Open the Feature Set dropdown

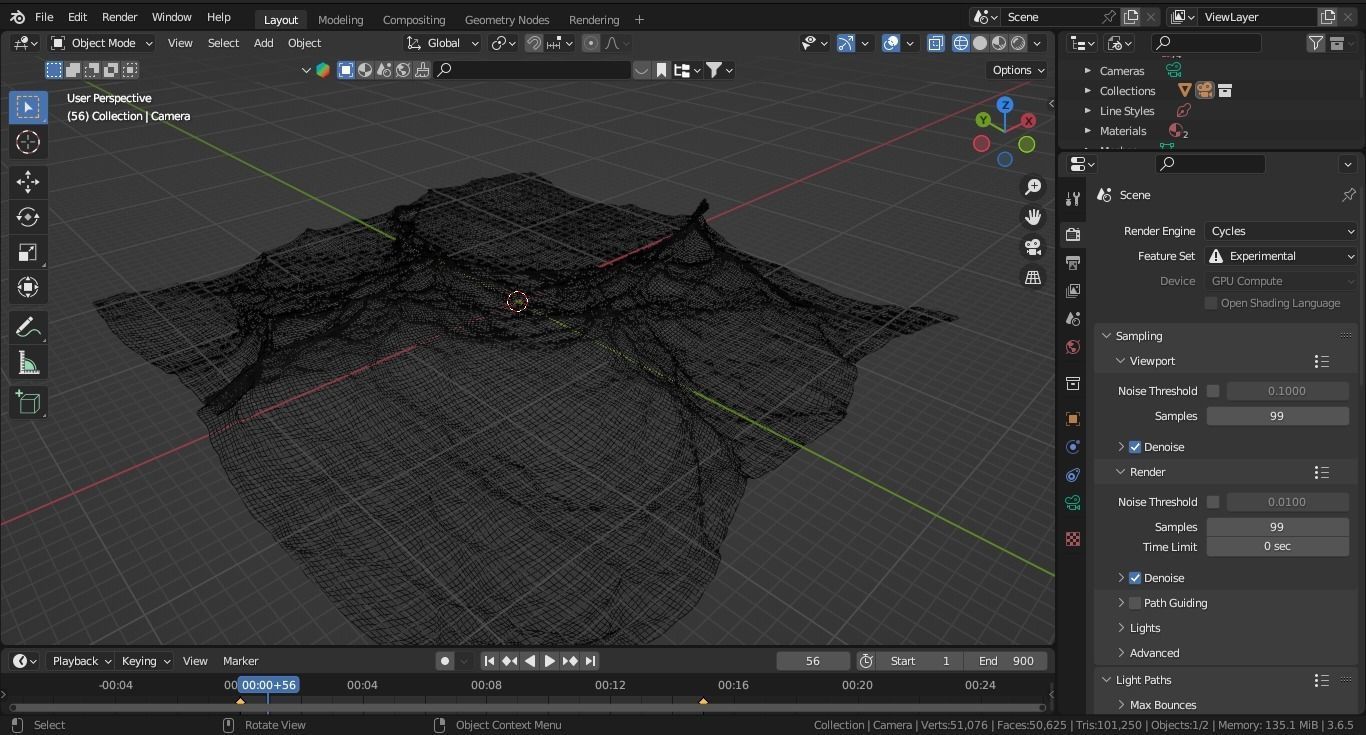point(1281,256)
